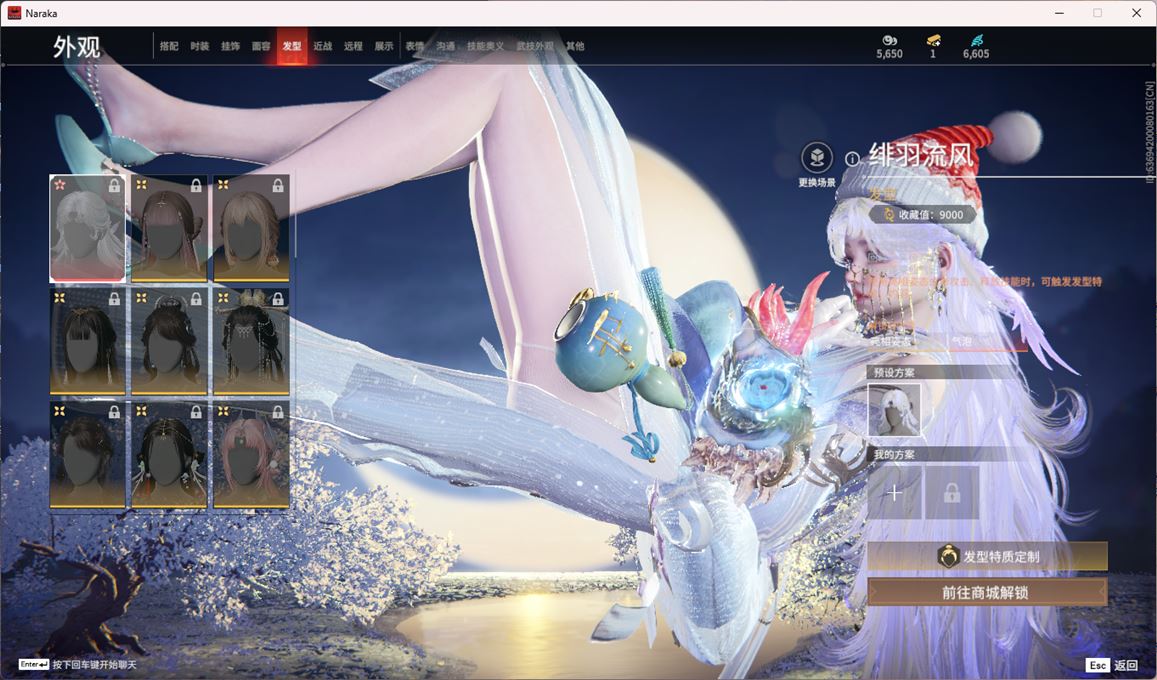Open the 表情 tab
Viewport: 1157px width, 680px height.
point(415,46)
